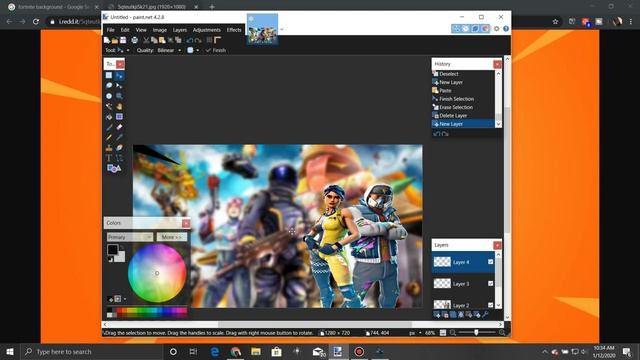640x360 pixels.
Task: Open the Layers menu
Action: [180, 30]
